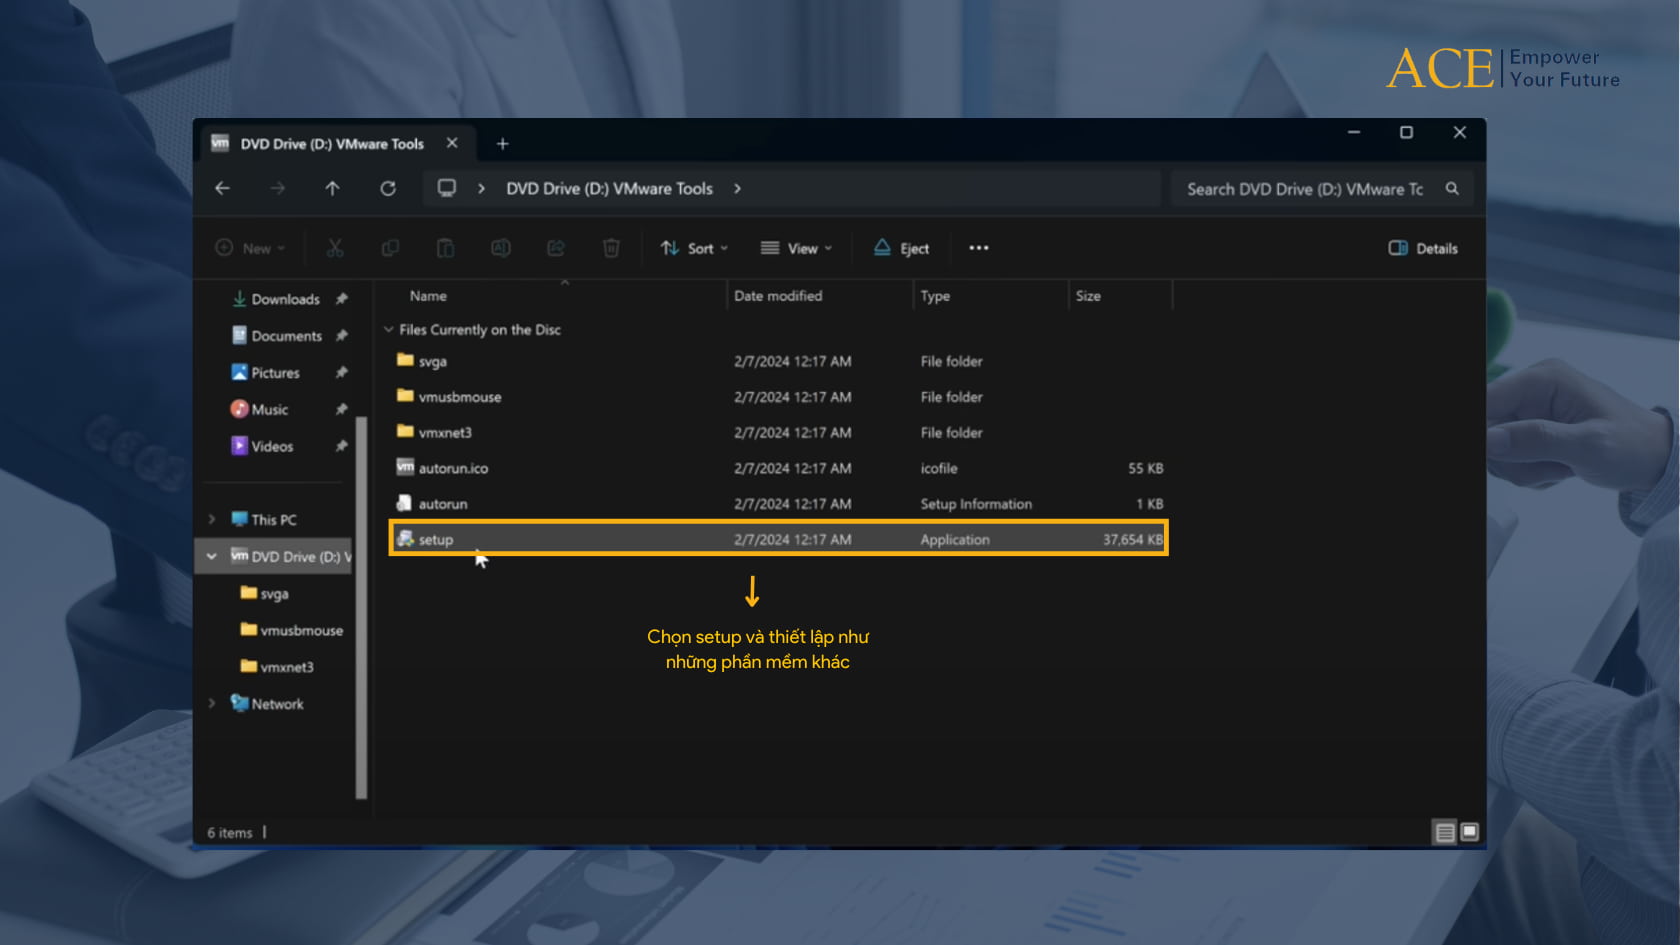Go up one folder level arrow
Viewport: 1680px width, 945px height.
332,188
